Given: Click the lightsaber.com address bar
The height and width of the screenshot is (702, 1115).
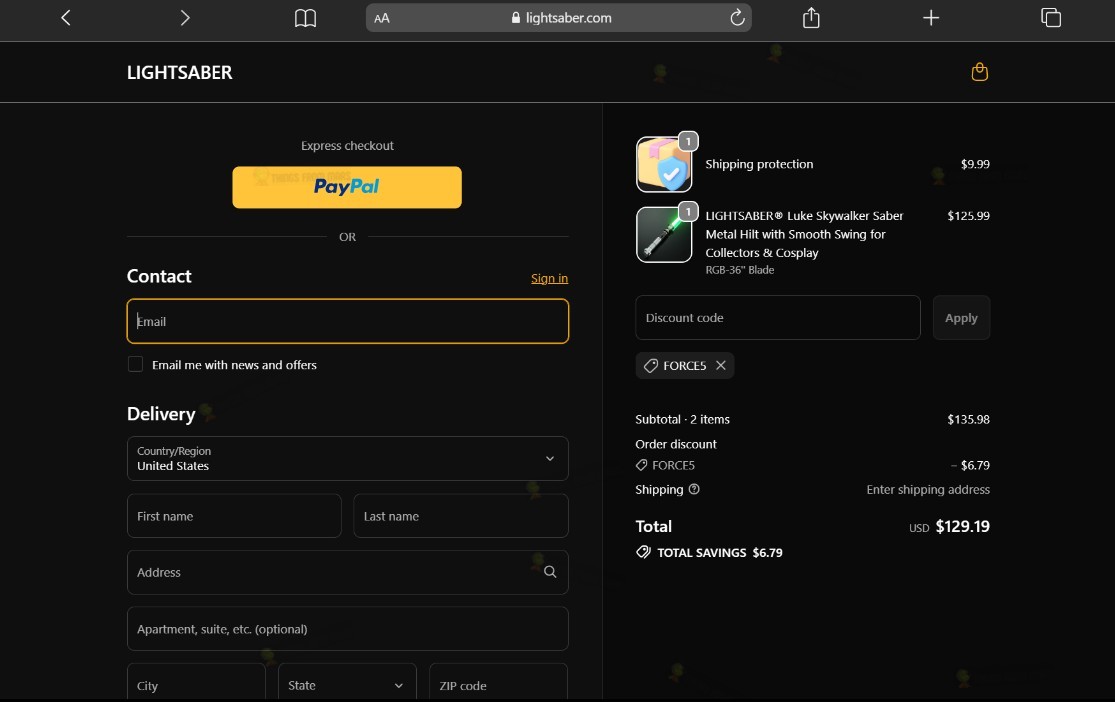Looking at the screenshot, I should [558, 18].
